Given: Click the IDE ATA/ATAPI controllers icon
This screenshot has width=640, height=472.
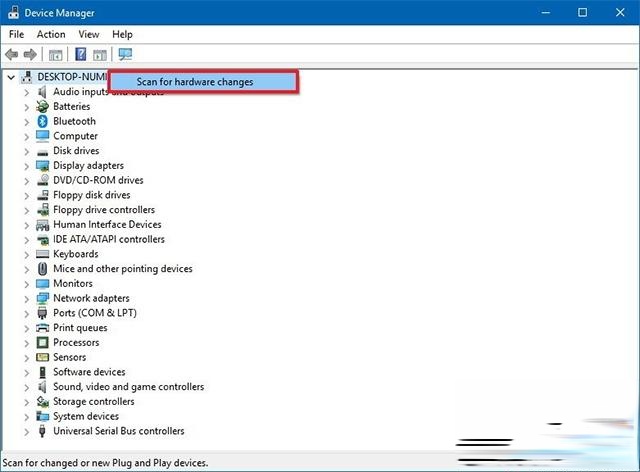Looking at the screenshot, I should click(42, 240).
